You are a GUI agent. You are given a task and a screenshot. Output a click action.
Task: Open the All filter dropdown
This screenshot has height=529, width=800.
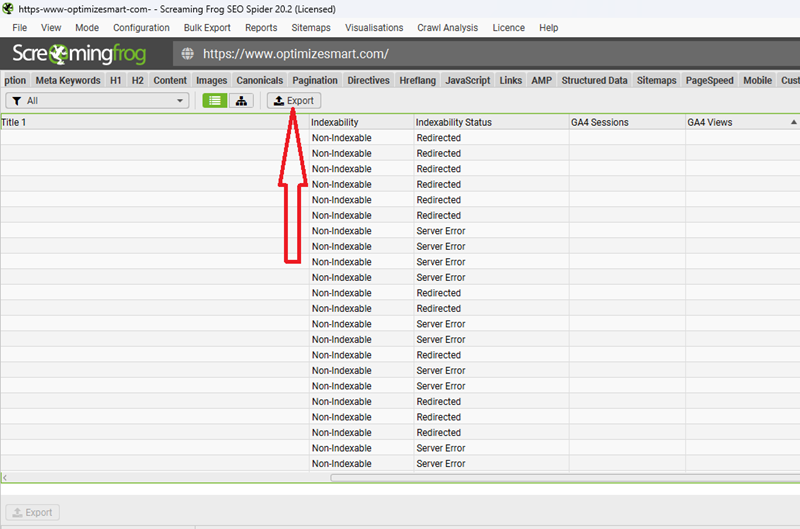coord(97,100)
